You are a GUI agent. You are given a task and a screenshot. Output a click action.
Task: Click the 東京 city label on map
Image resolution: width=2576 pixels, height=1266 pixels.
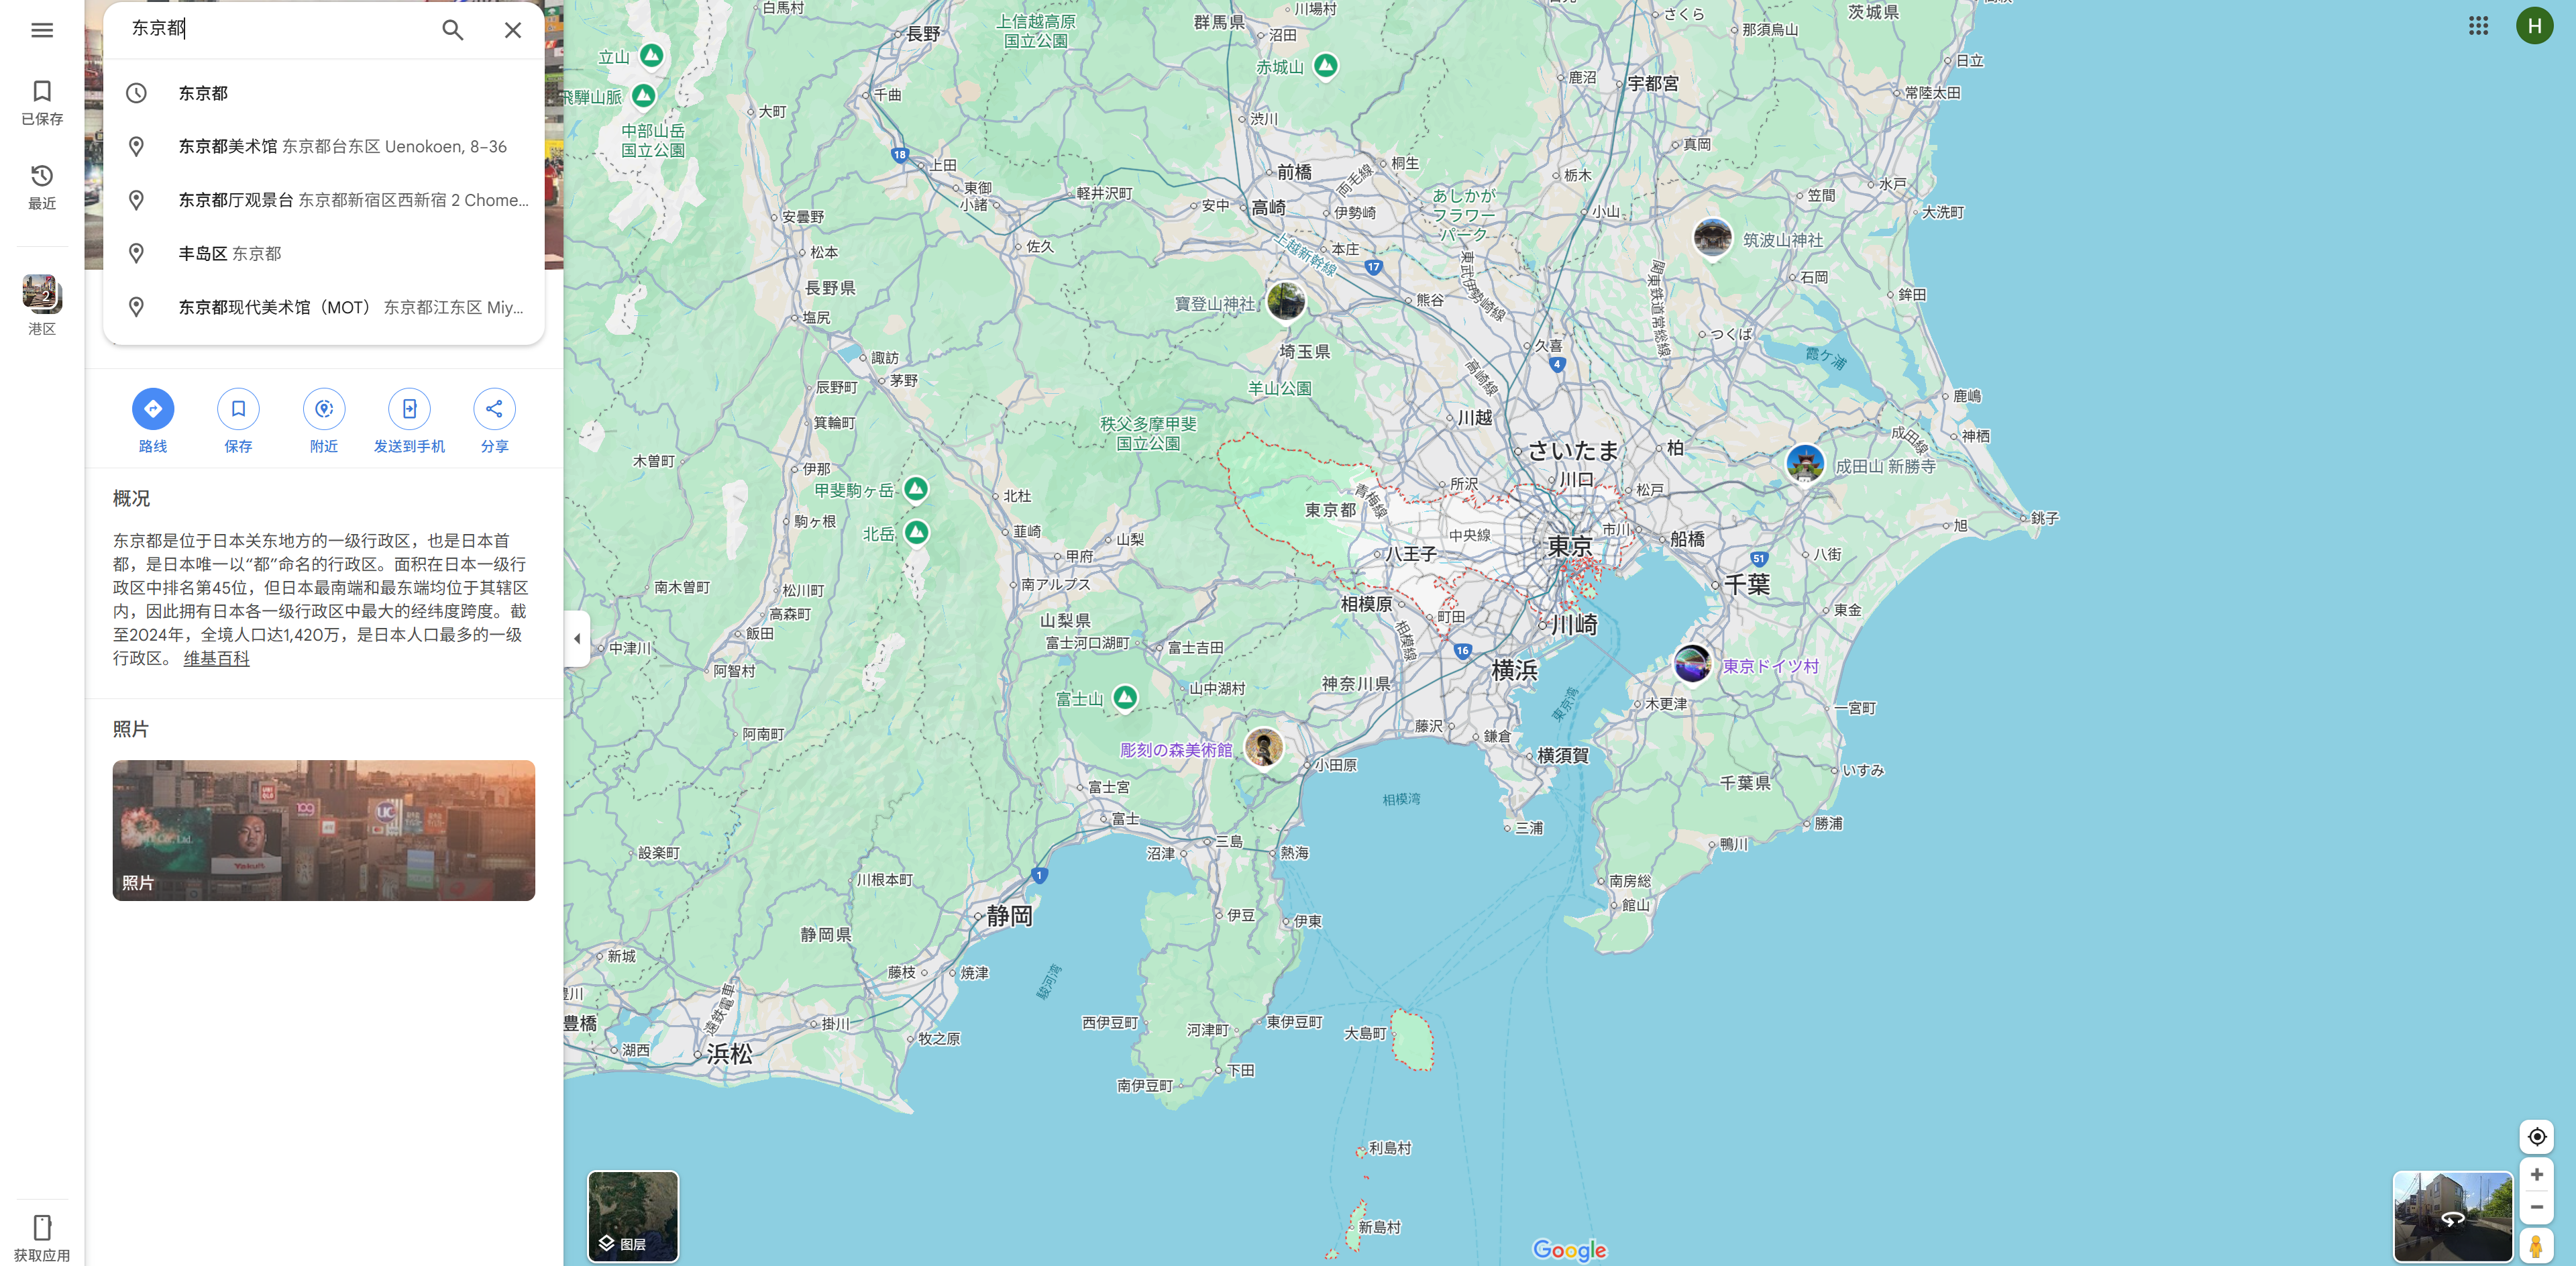click(x=1570, y=546)
